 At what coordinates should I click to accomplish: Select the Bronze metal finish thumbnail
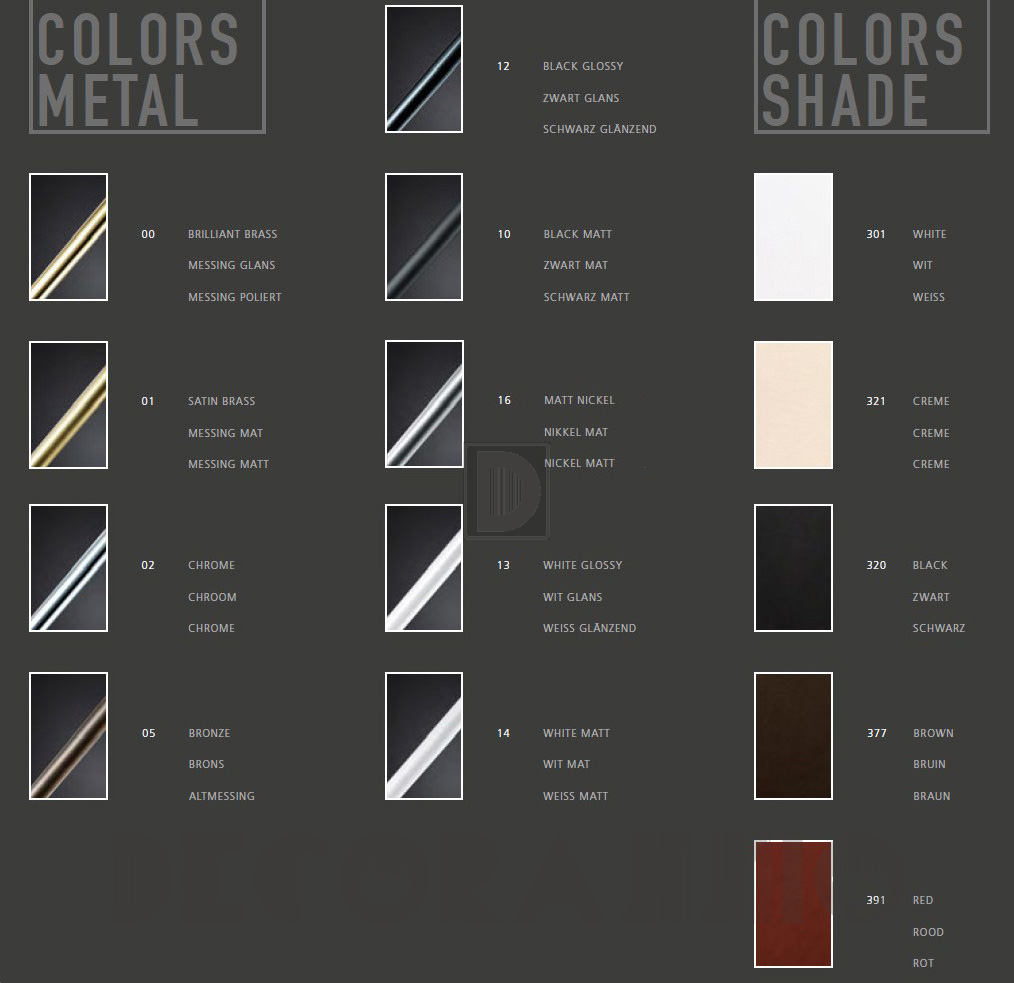click(68, 736)
